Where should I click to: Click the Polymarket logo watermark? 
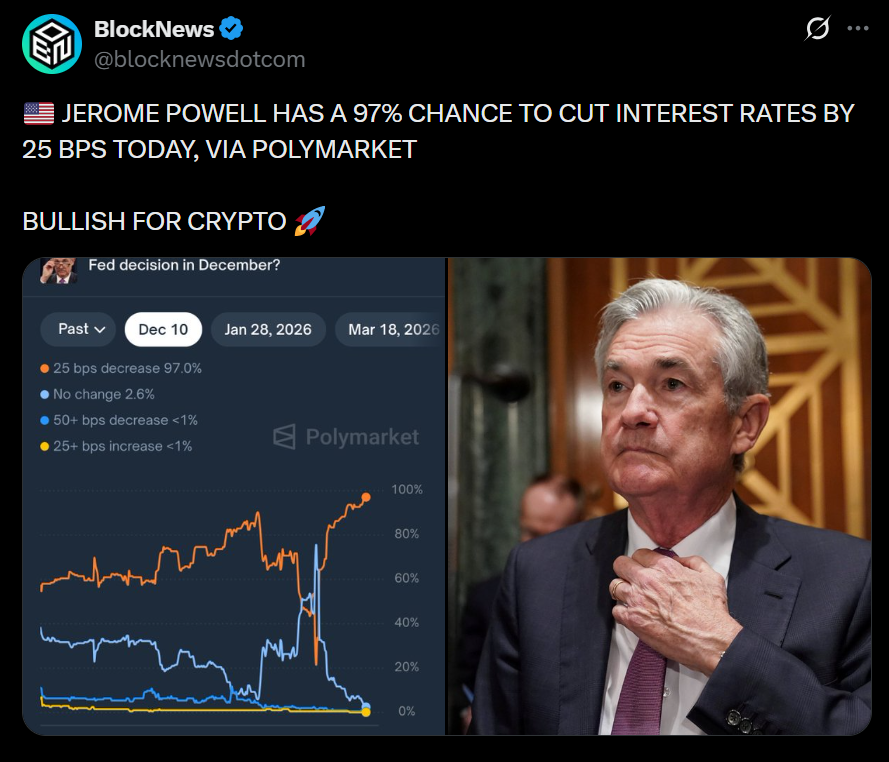pos(346,437)
